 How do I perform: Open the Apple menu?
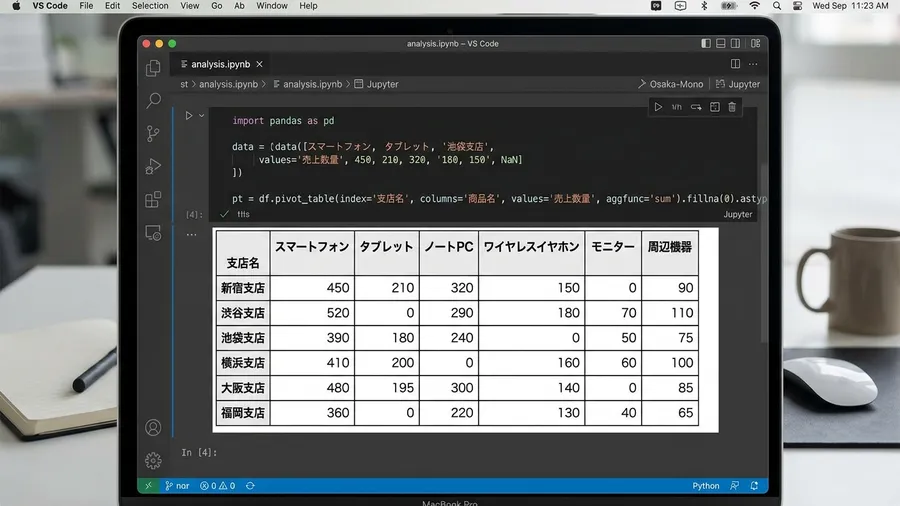tap(16, 6)
